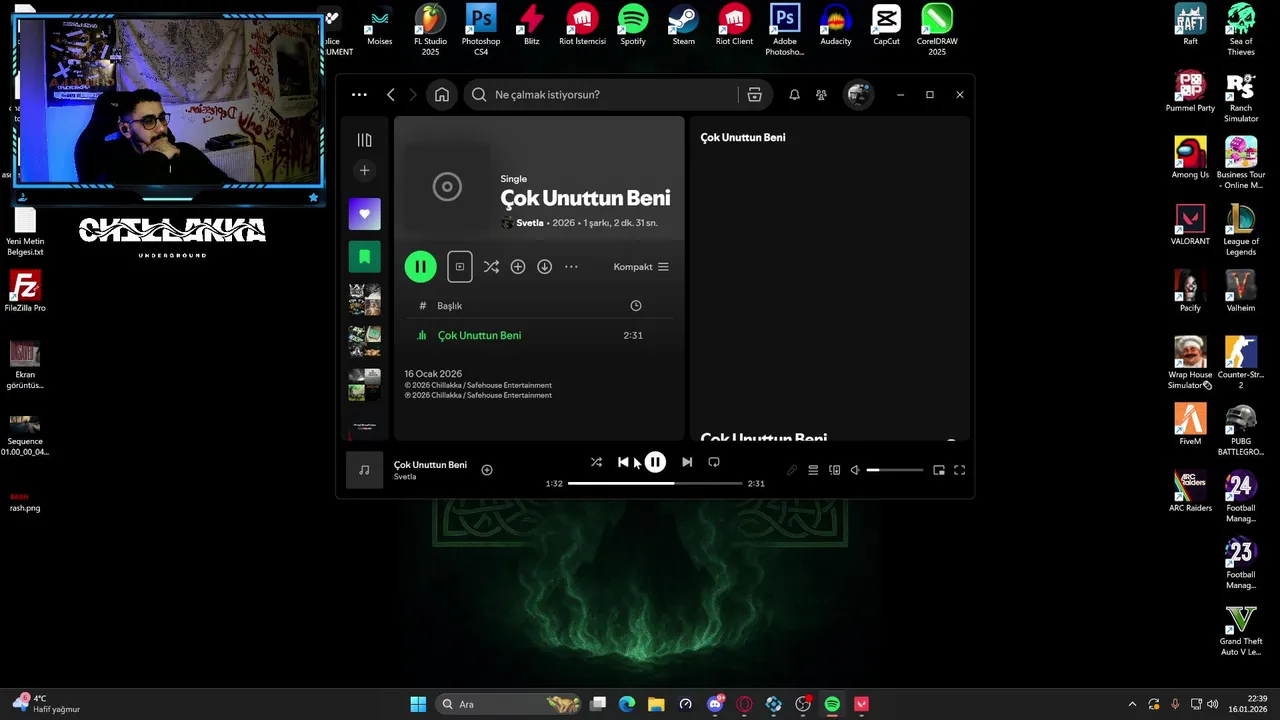Screen dimensions: 1280x720
Task: Open now-playing track title in bottom bar
Action: (x=430, y=465)
